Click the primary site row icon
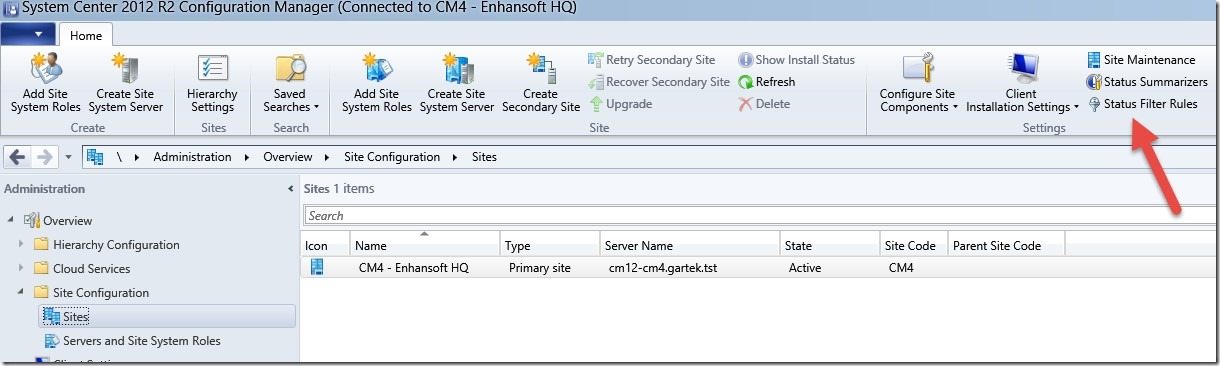 click(316, 267)
